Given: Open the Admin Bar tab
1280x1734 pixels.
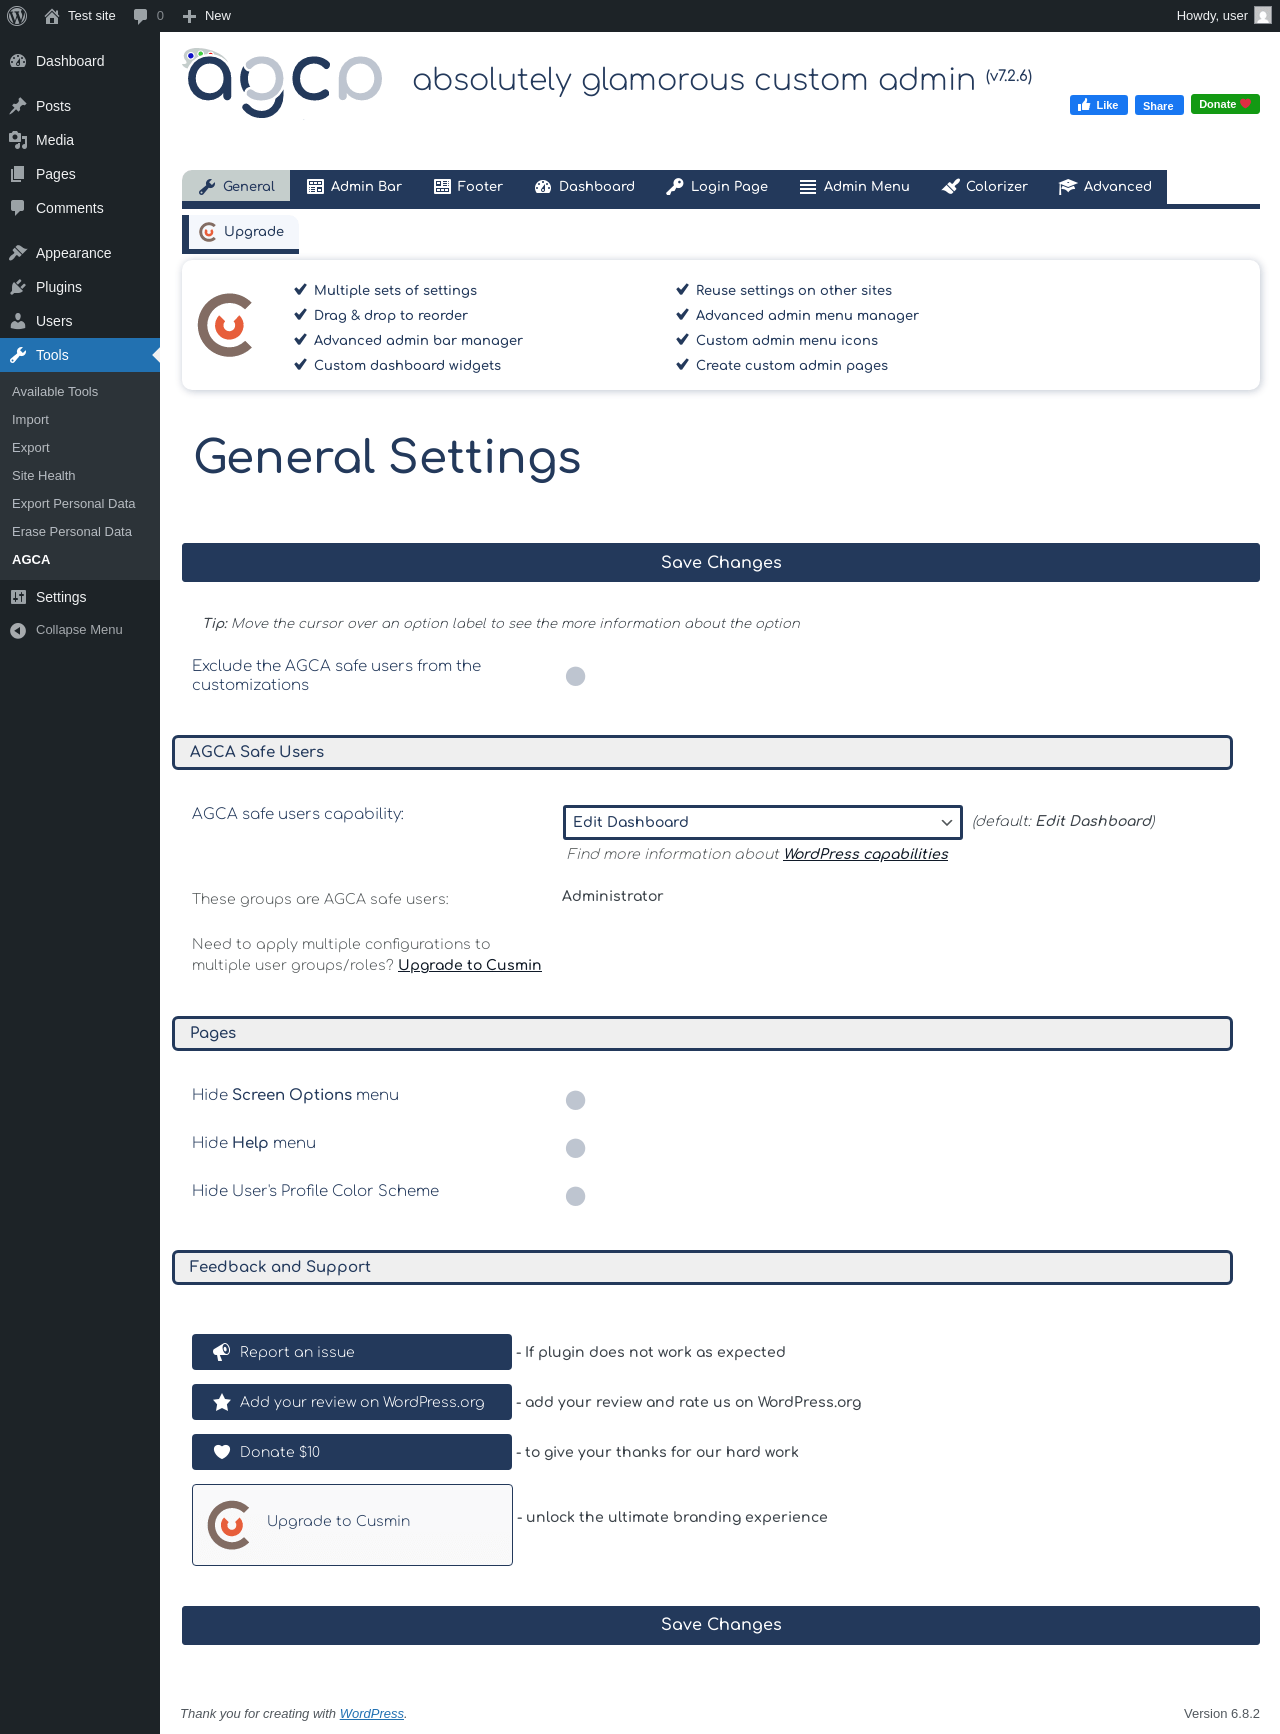Looking at the screenshot, I should [354, 187].
